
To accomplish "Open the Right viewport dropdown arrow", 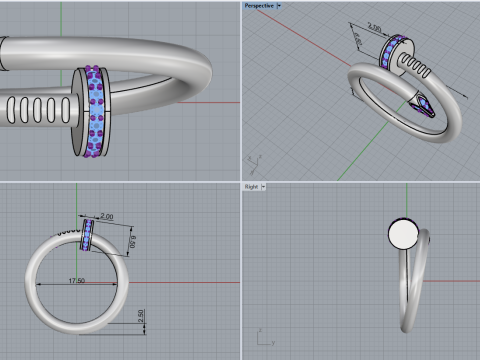I will pos(263,187).
